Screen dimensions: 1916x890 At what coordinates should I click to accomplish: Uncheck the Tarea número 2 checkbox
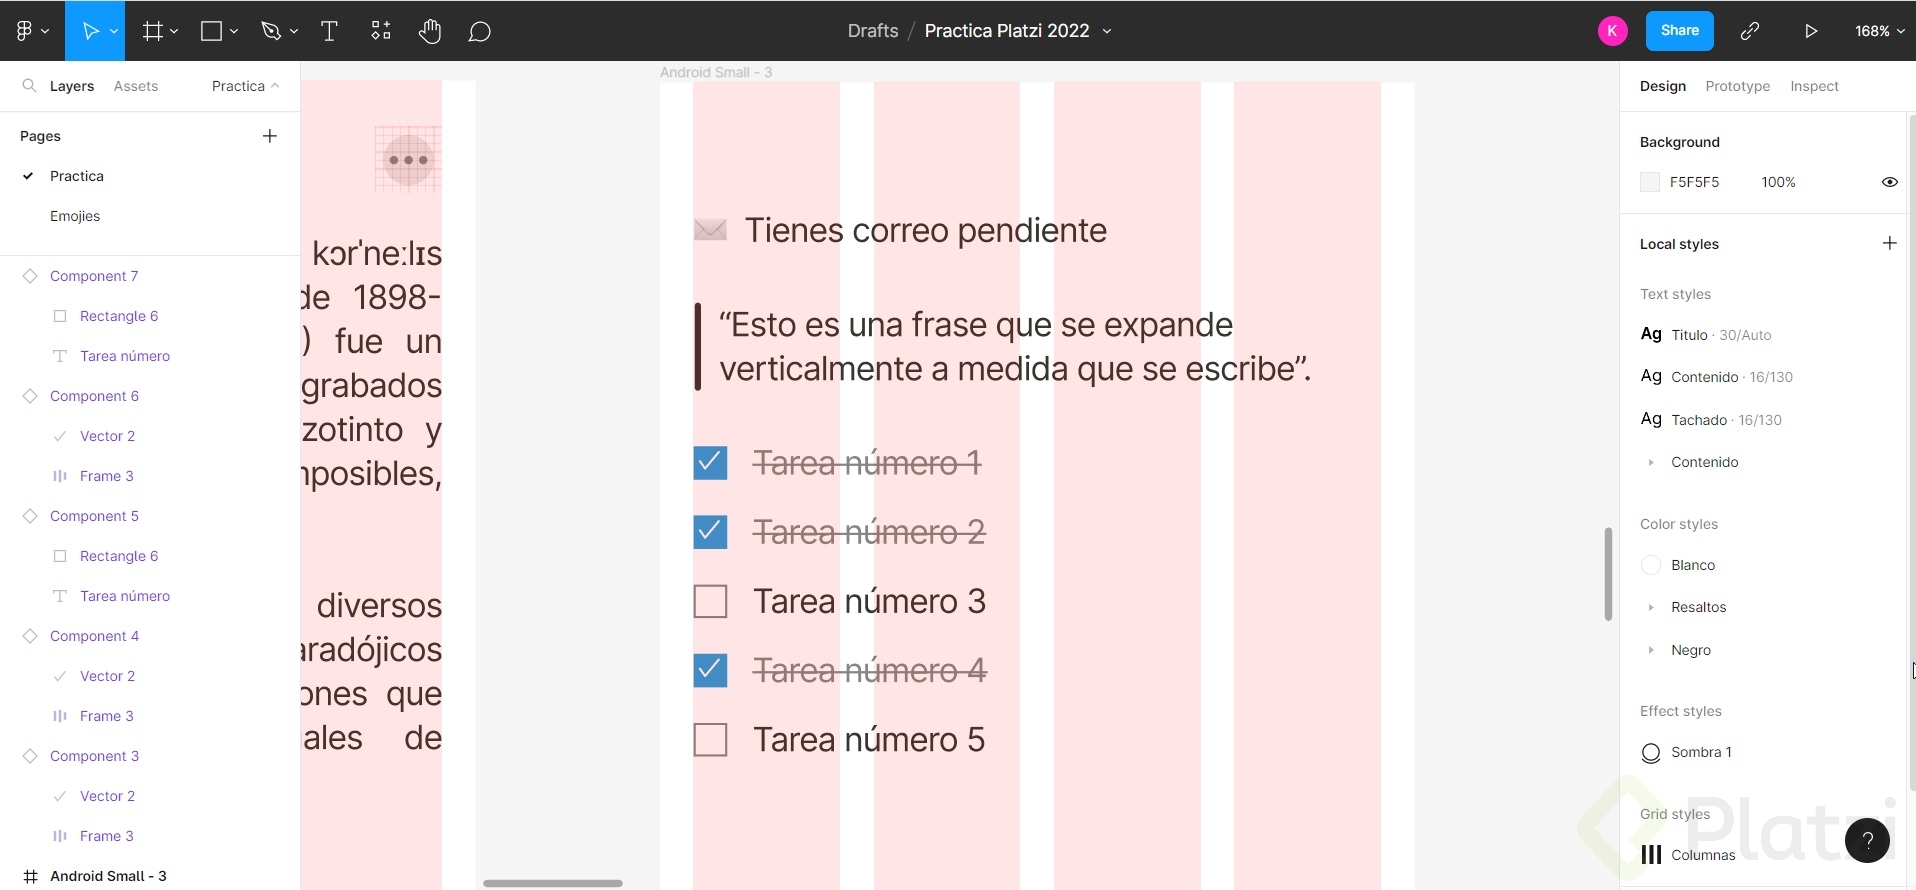coord(710,532)
